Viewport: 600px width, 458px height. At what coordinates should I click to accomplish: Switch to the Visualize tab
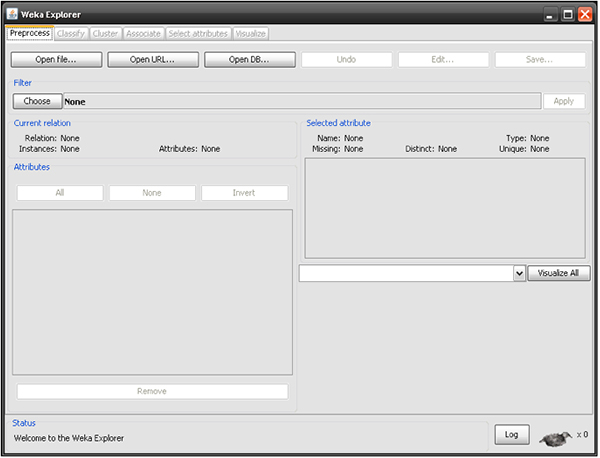pos(251,34)
